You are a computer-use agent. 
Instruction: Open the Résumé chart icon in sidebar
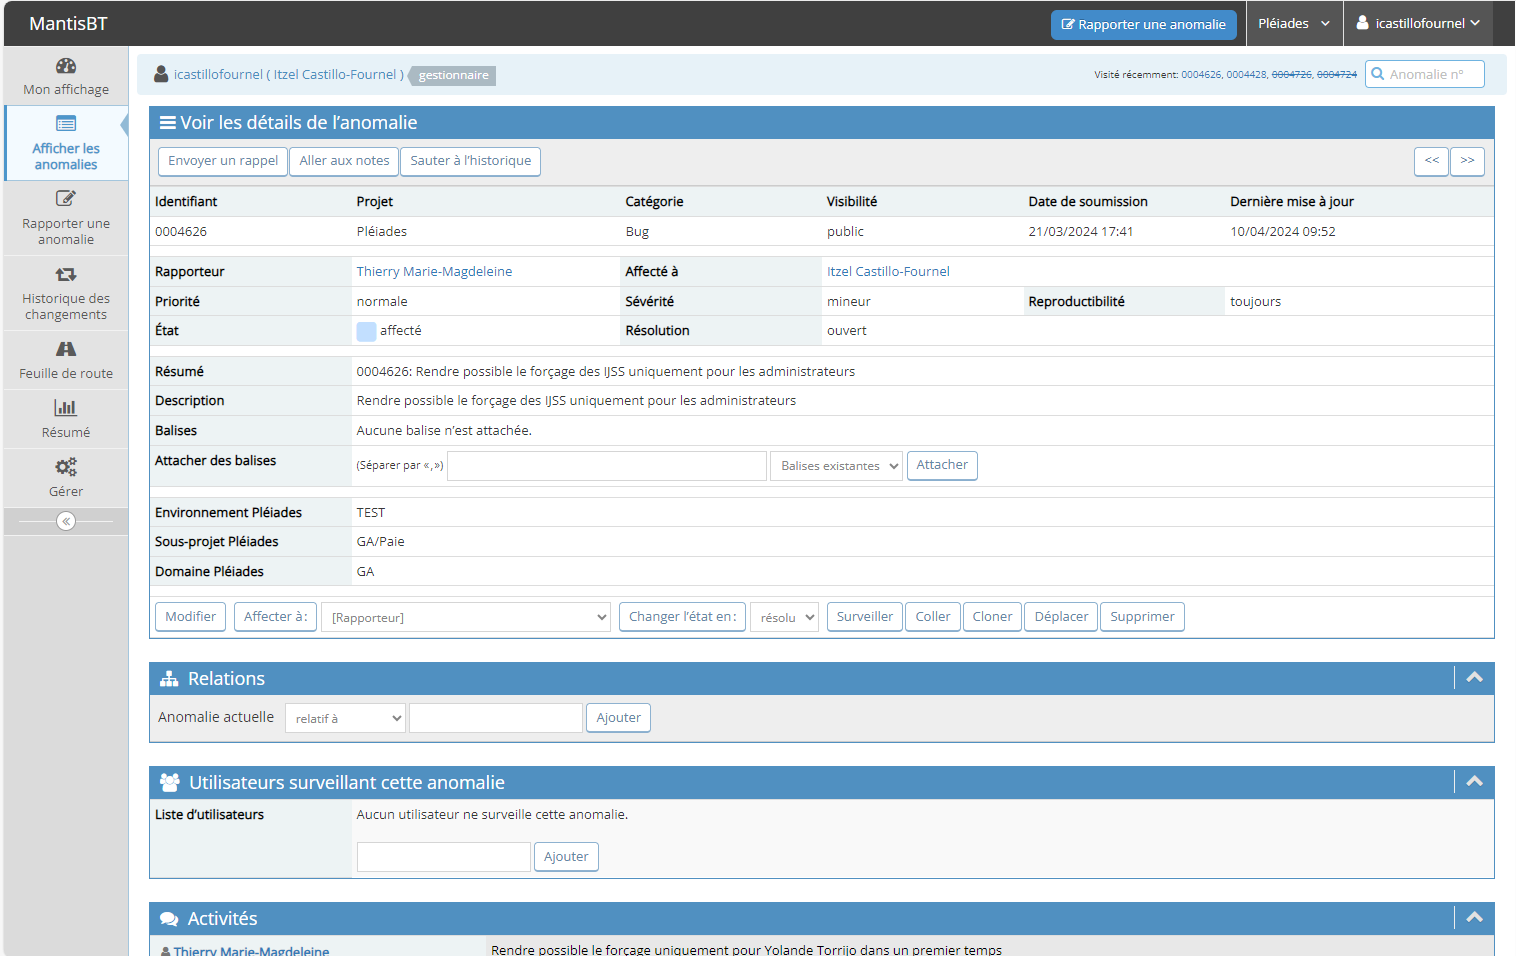pos(66,408)
